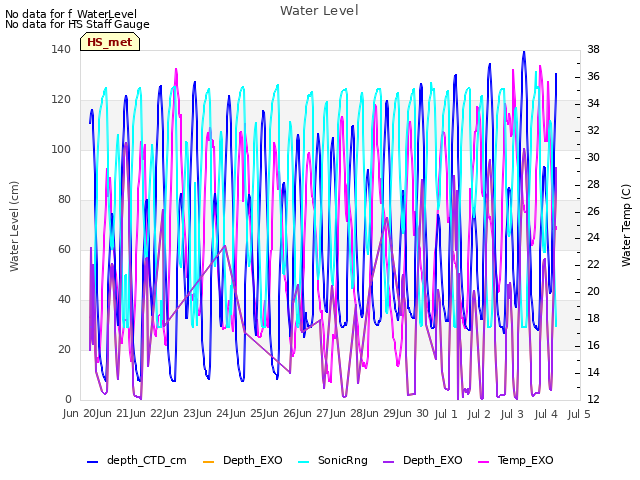
Task: Click the 100 tick on left axis
Action: coord(61,149)
